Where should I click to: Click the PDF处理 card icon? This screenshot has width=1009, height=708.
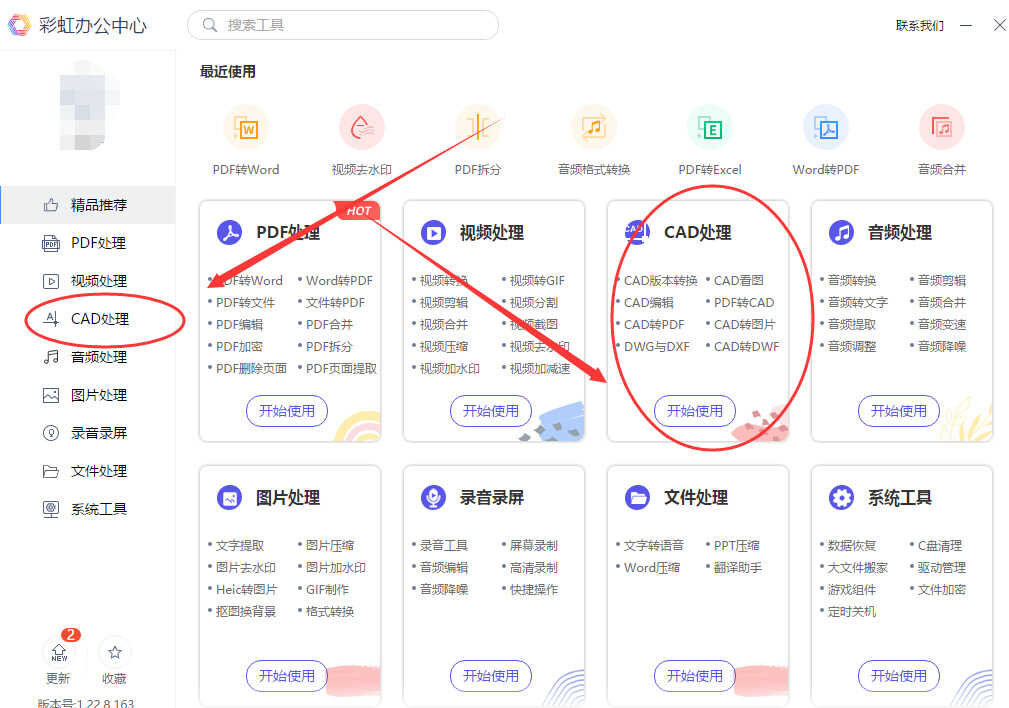[x=229, y=232]
